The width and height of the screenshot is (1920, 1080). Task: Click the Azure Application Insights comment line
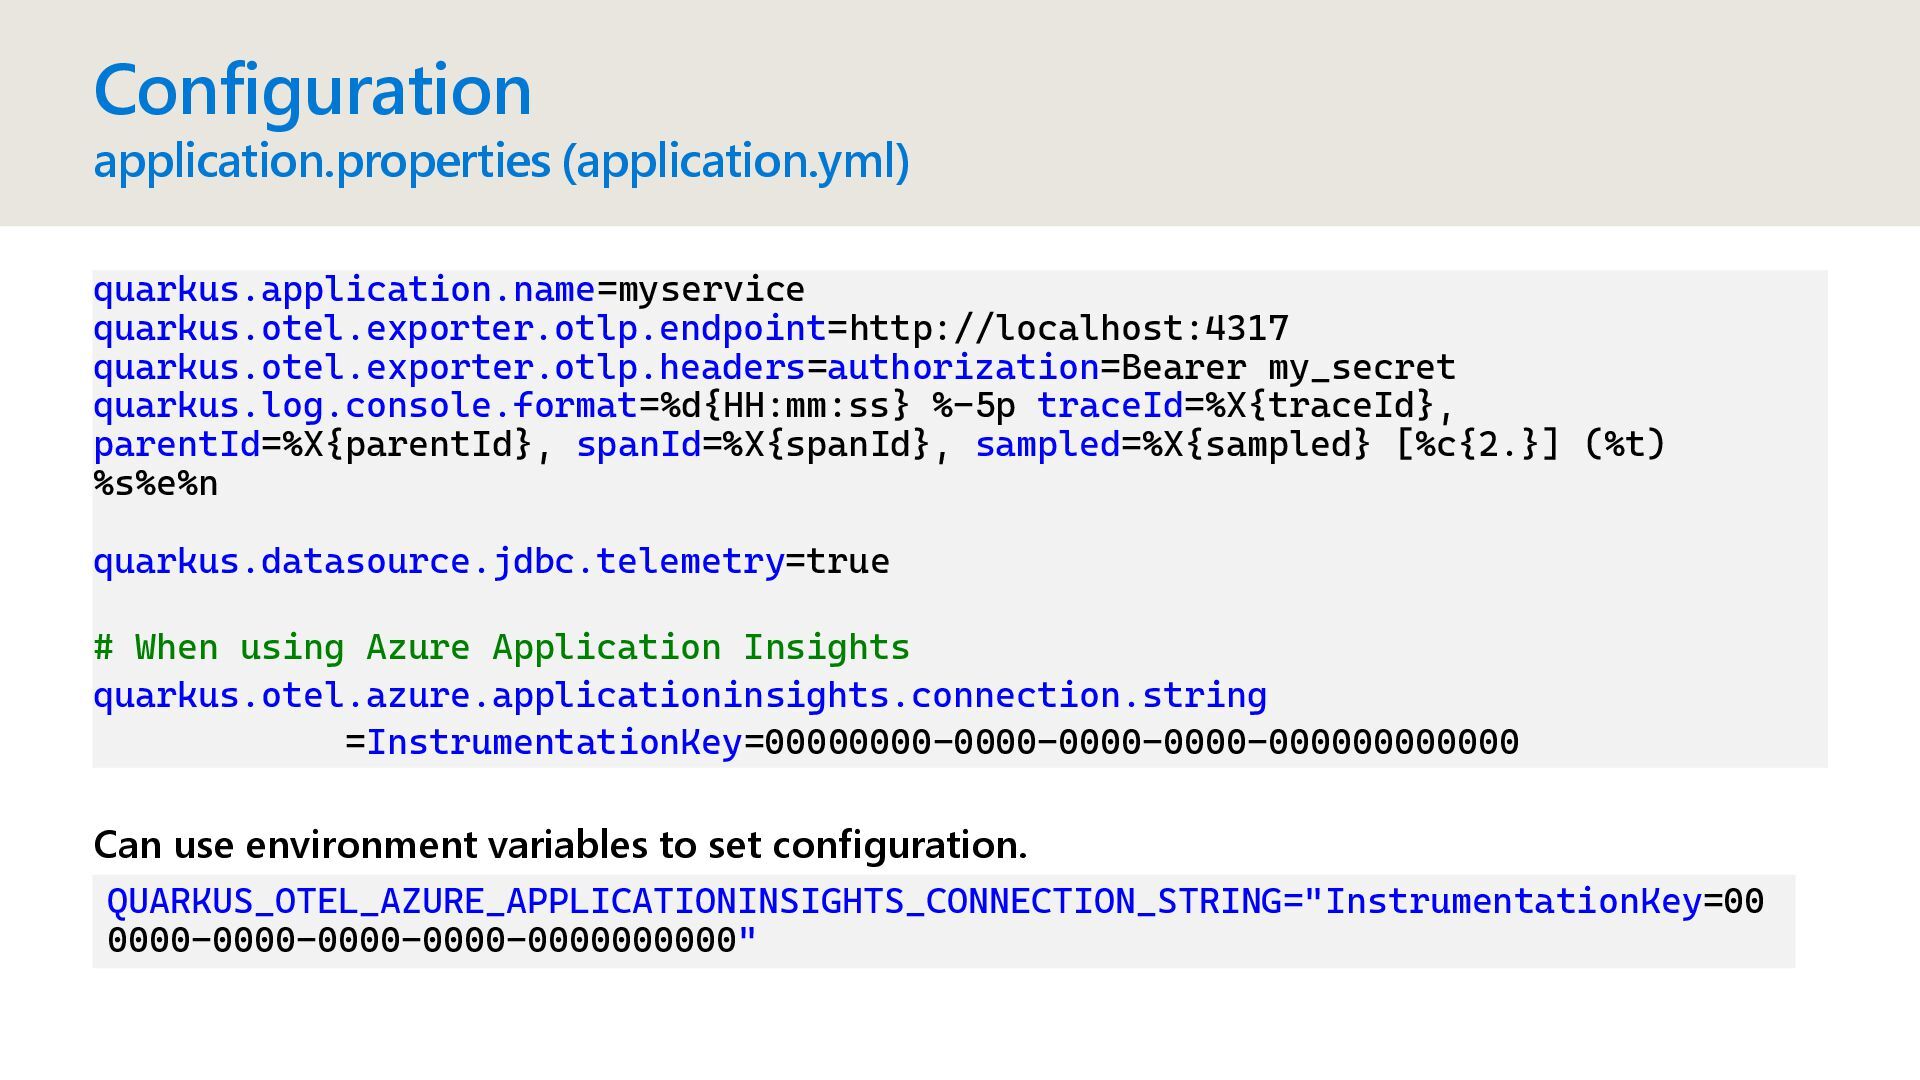click(x=501, y=648)
